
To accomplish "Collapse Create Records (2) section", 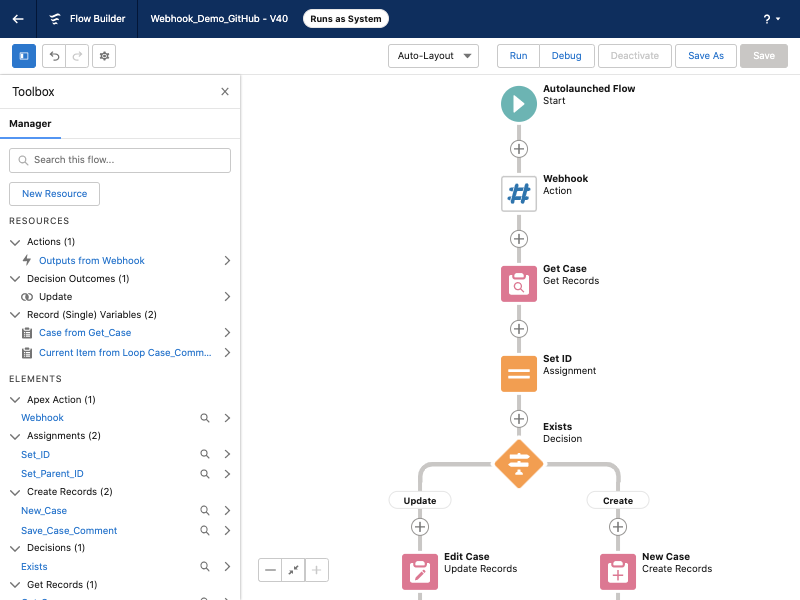I will click(x=15, y=492).
